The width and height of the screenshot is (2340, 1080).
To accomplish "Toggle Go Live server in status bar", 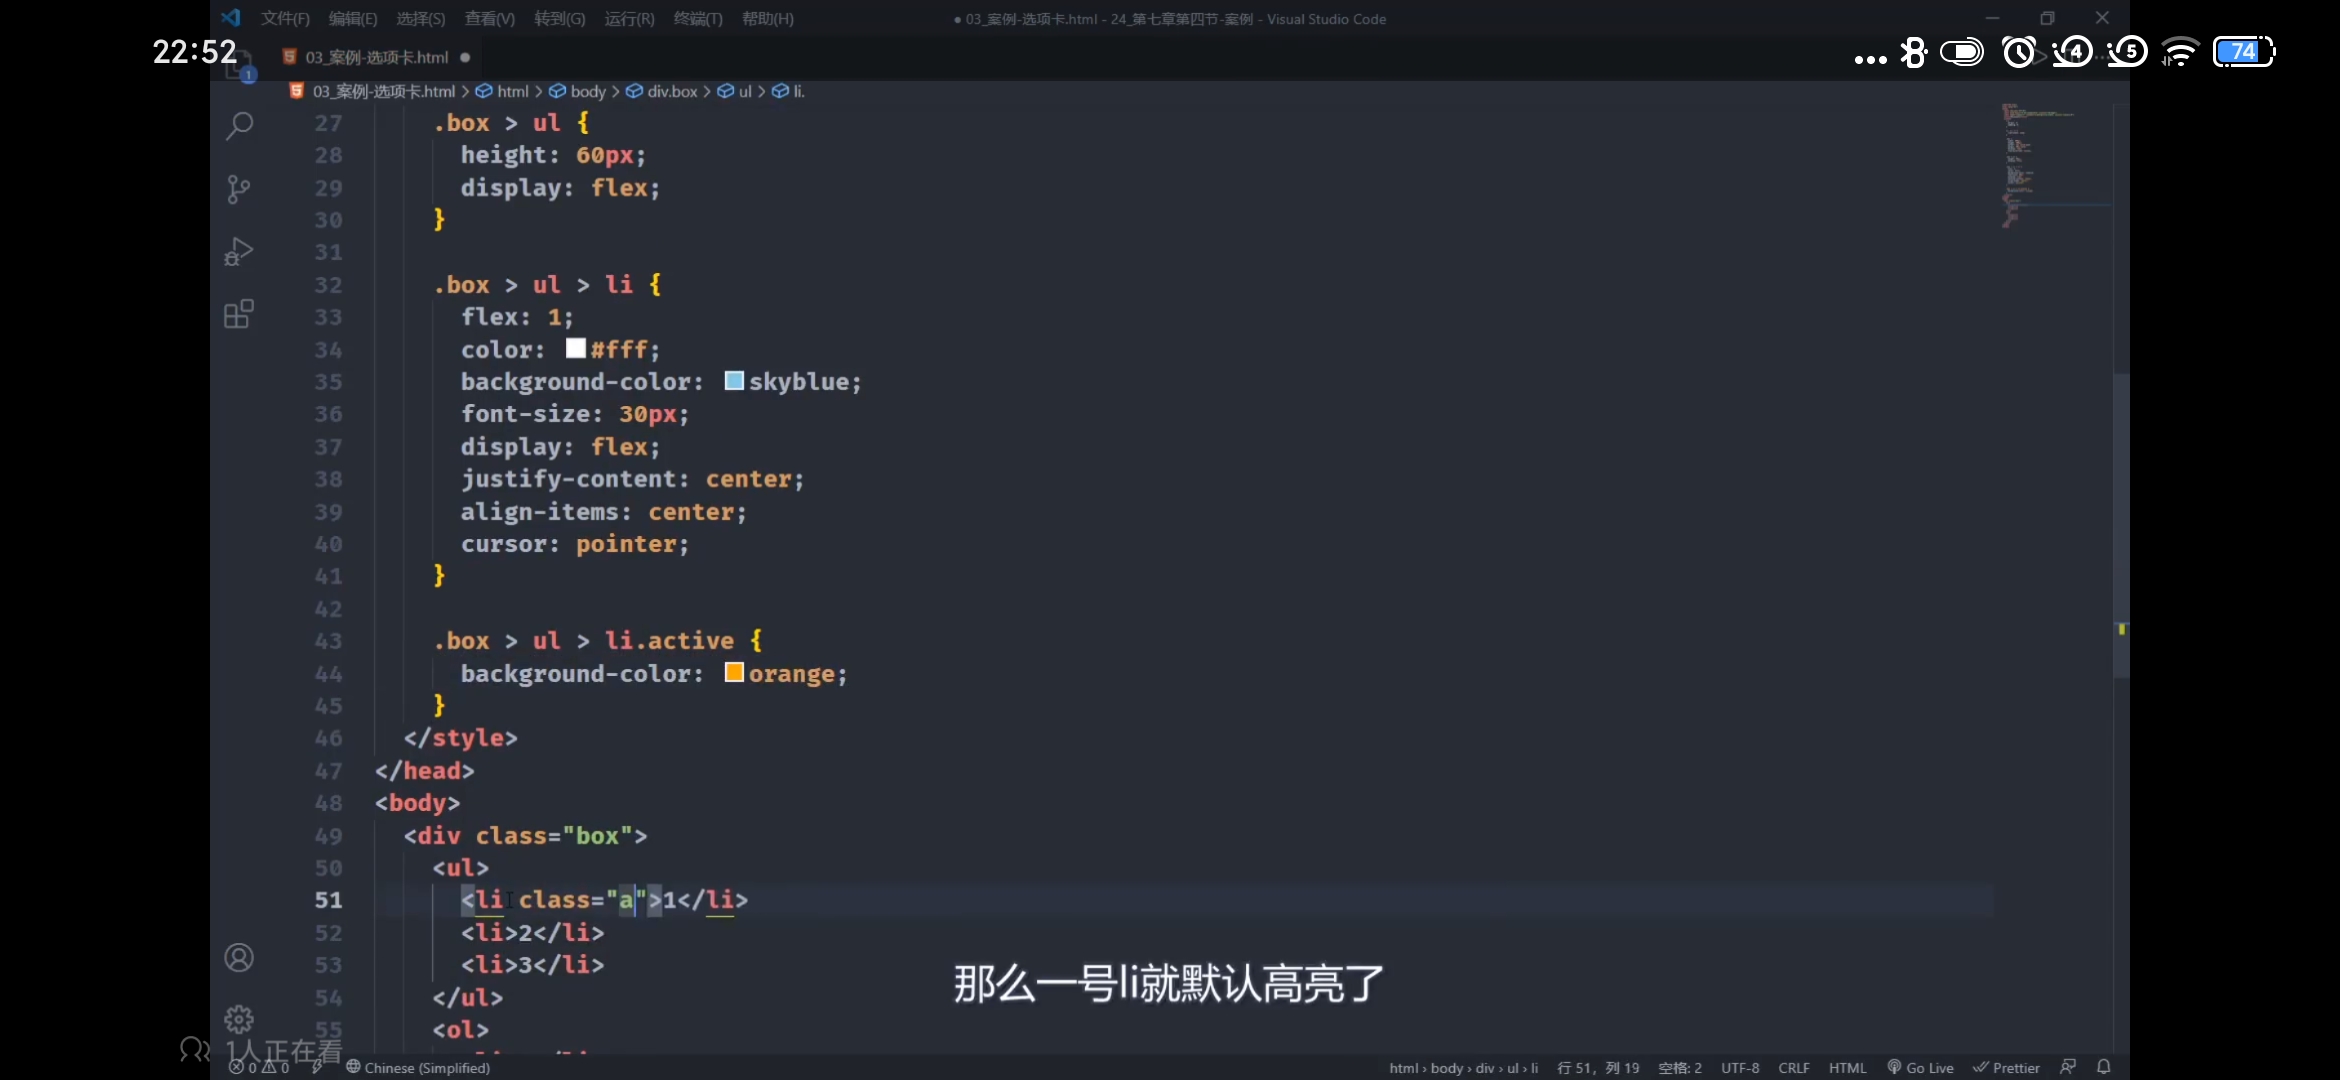I will [1920, 1067].
